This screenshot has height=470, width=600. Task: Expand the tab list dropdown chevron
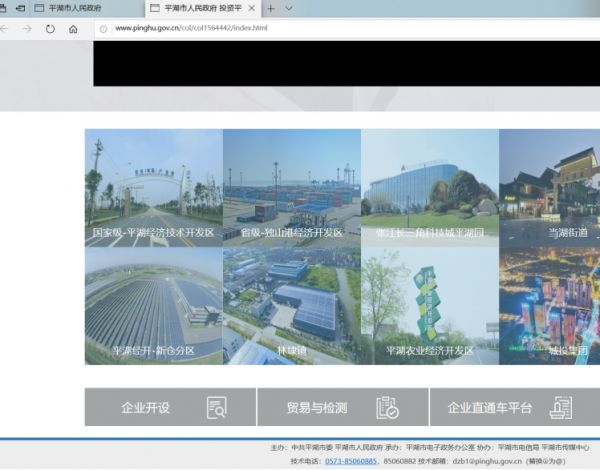(x=289, y=8)
